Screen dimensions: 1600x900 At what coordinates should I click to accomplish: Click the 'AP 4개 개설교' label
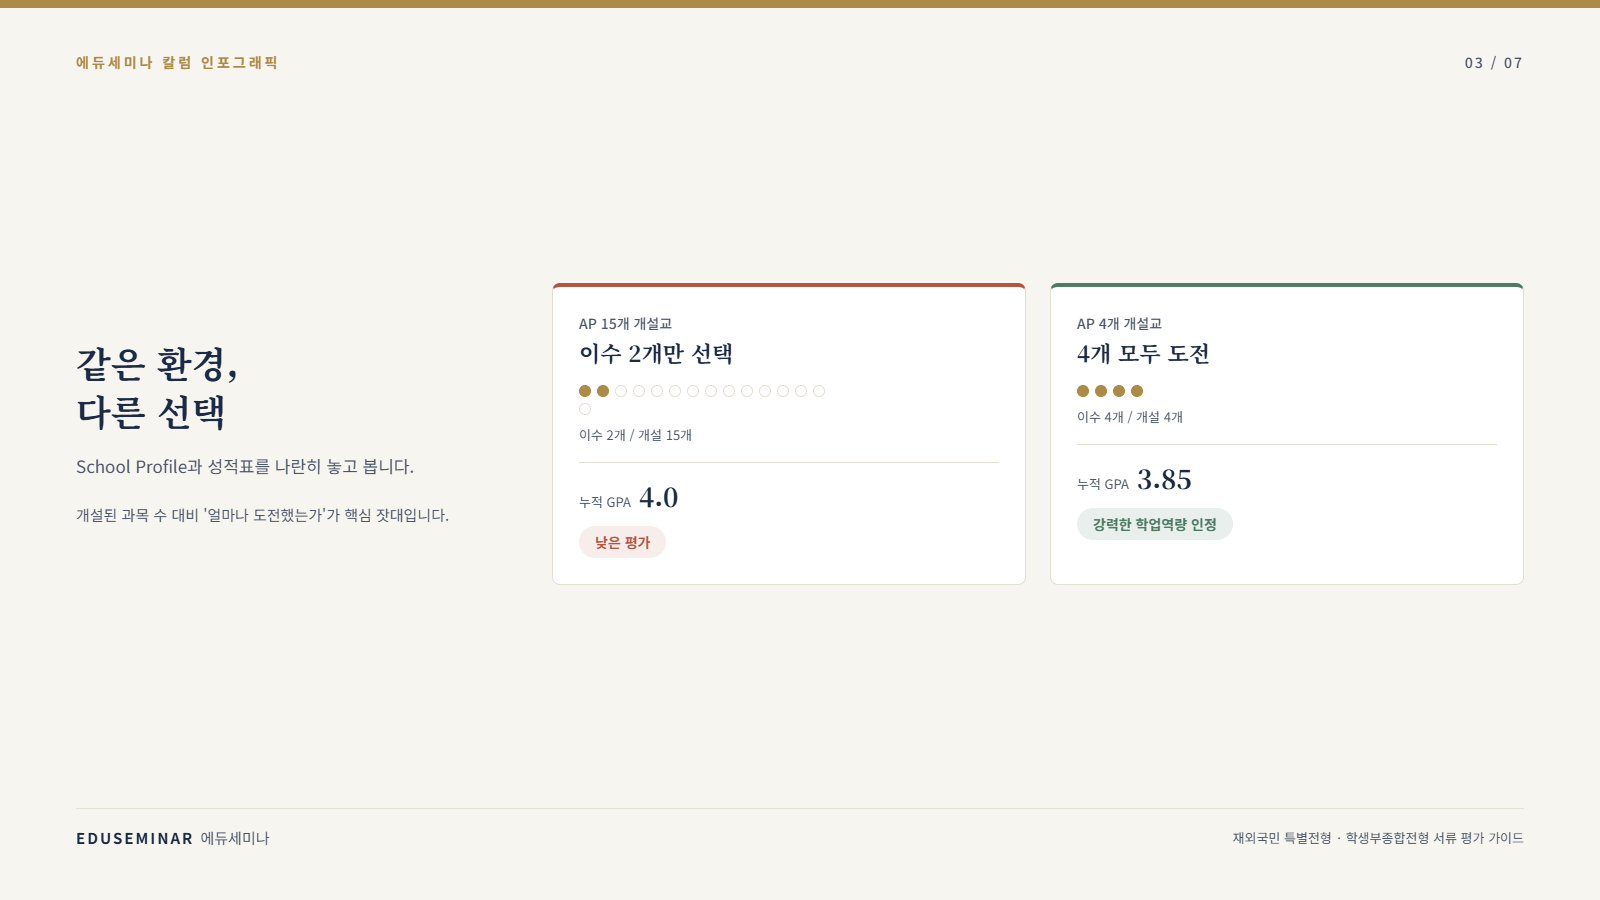click(x=1119, y=324)
